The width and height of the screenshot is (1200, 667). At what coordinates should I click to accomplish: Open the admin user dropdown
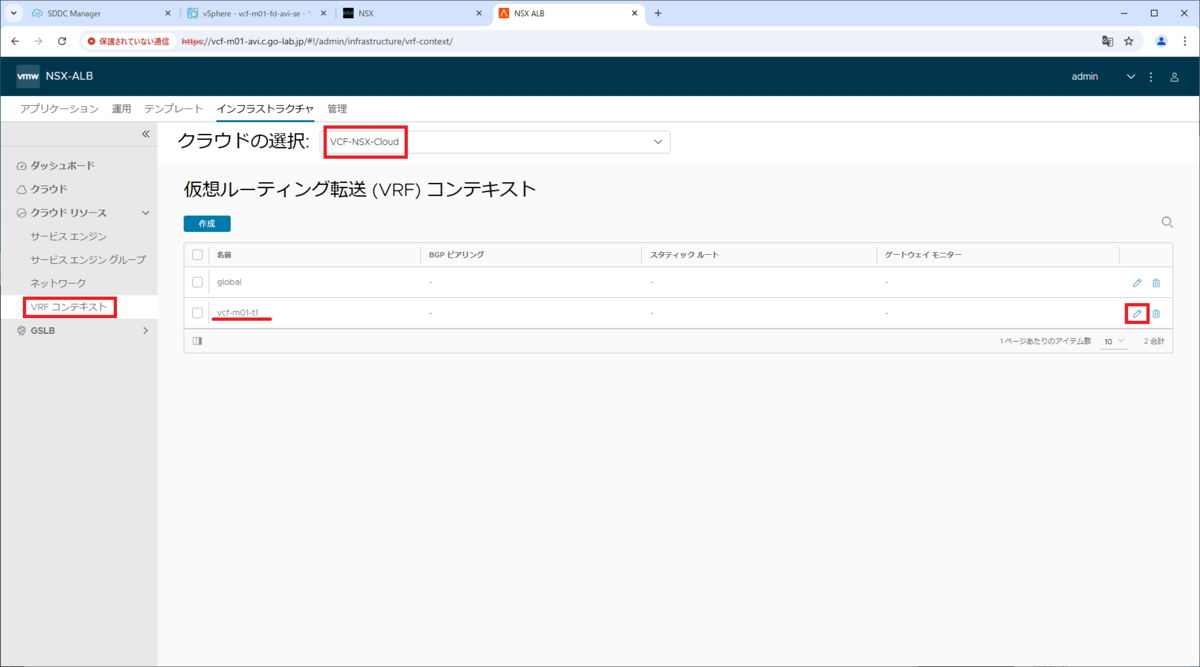coord(1103,77)
